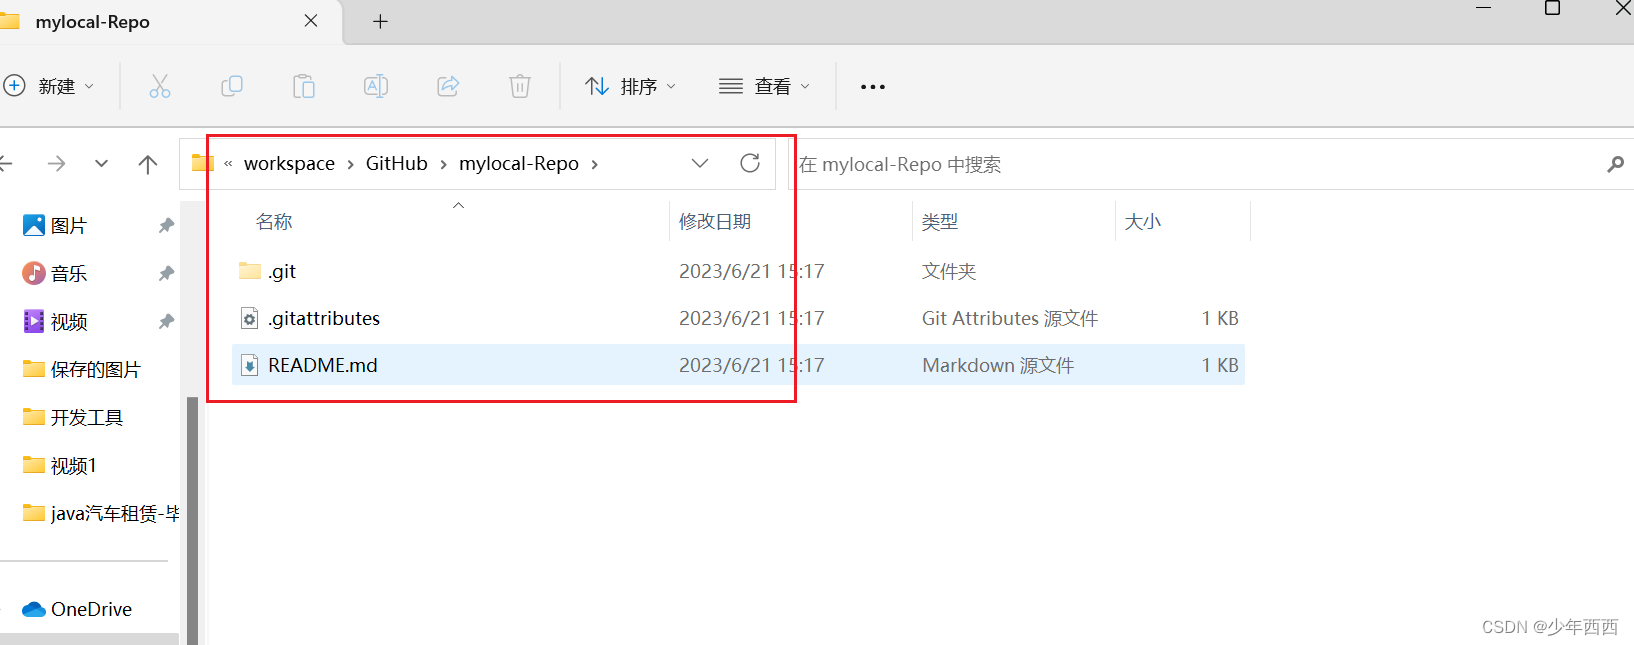Open the 新建 dropdown
Image resolution: width=1634 pixels, height=645 pixels.
coord(48,86)
